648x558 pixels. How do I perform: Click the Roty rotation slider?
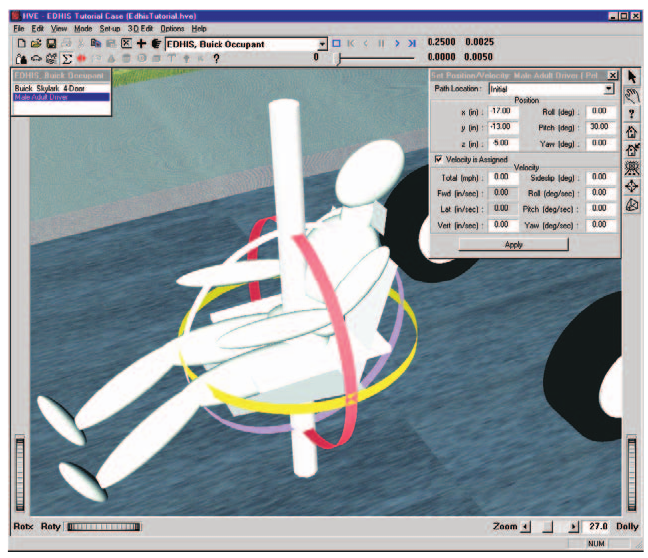(x=104, y=526)
